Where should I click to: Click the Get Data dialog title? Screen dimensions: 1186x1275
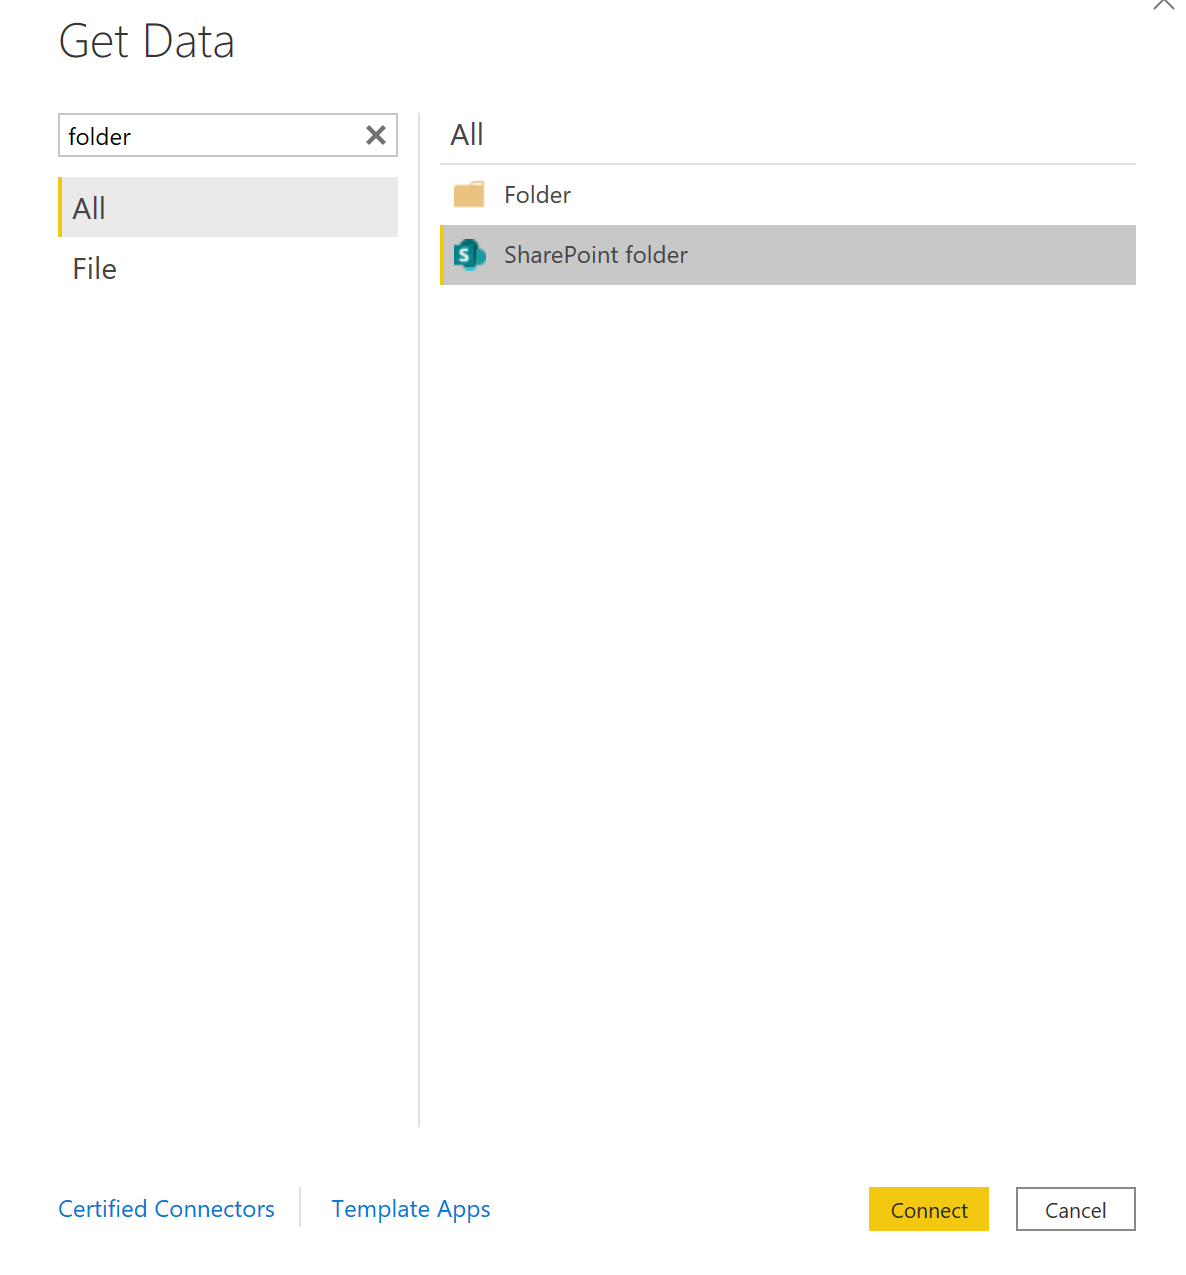147,42
